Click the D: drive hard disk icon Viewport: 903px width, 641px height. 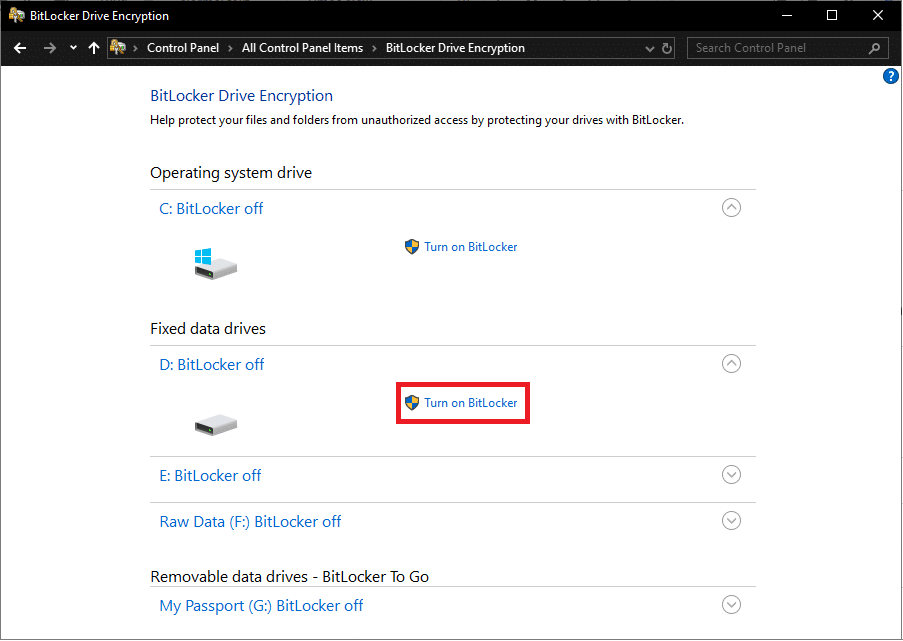(216, 424)
